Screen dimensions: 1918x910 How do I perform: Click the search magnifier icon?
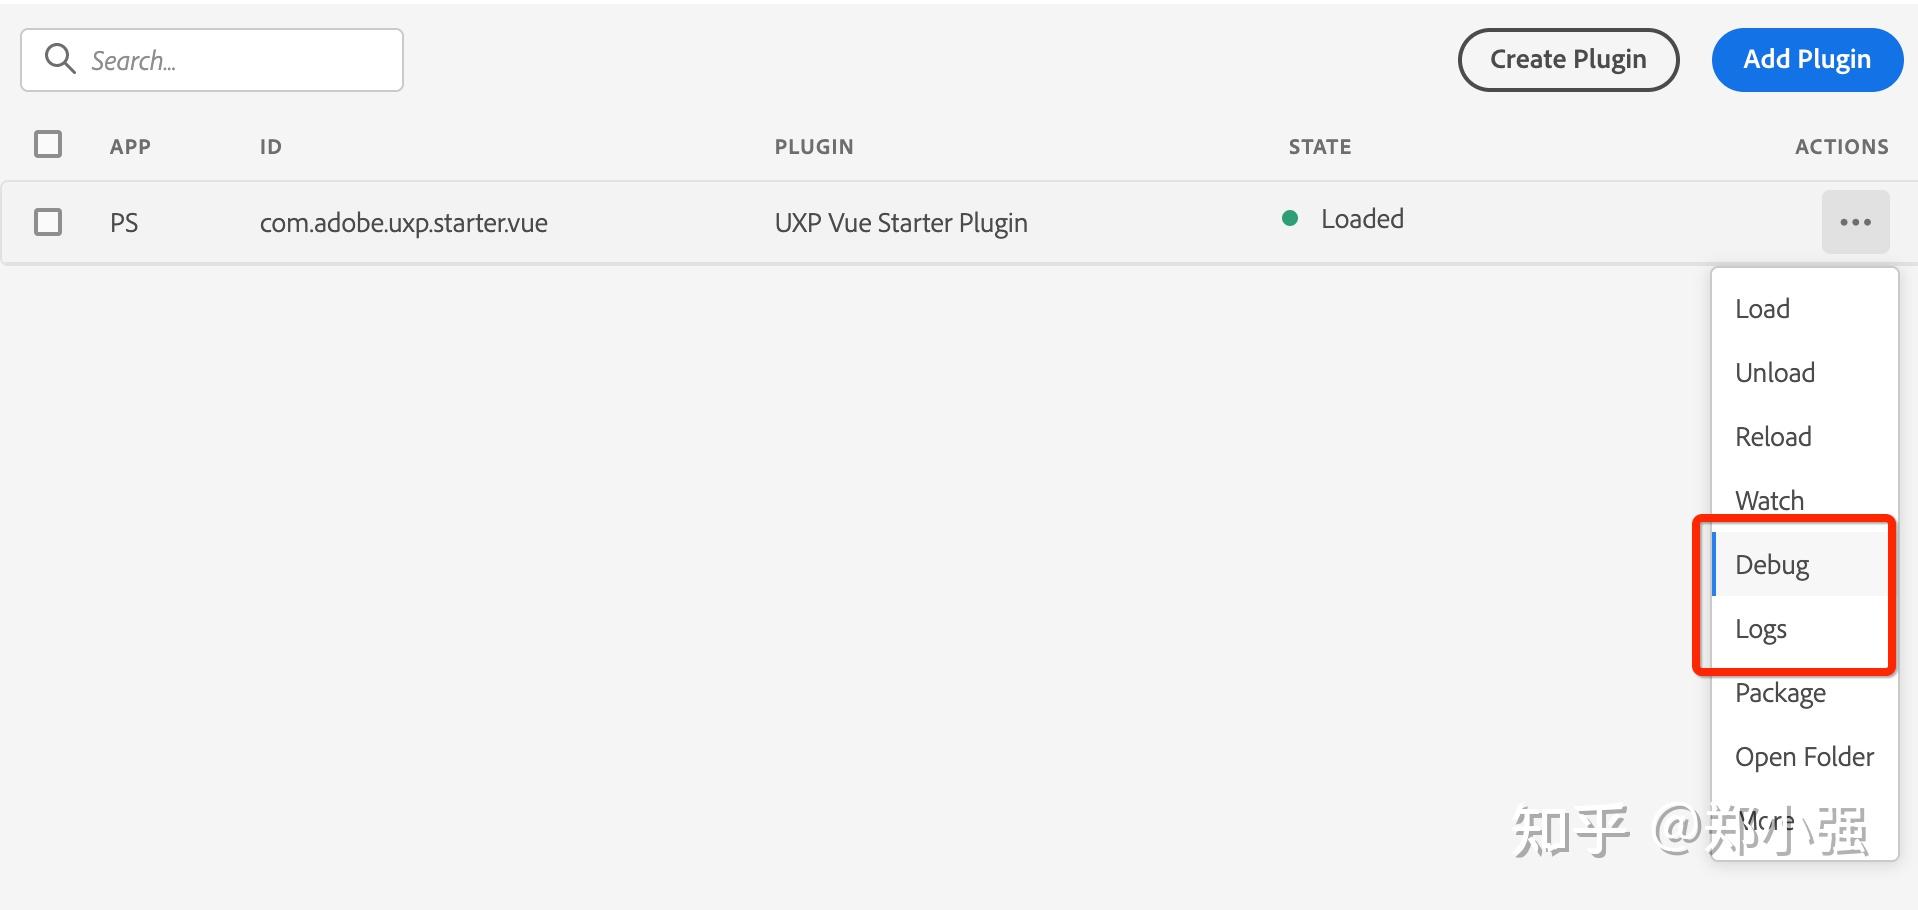coord(59,59)
